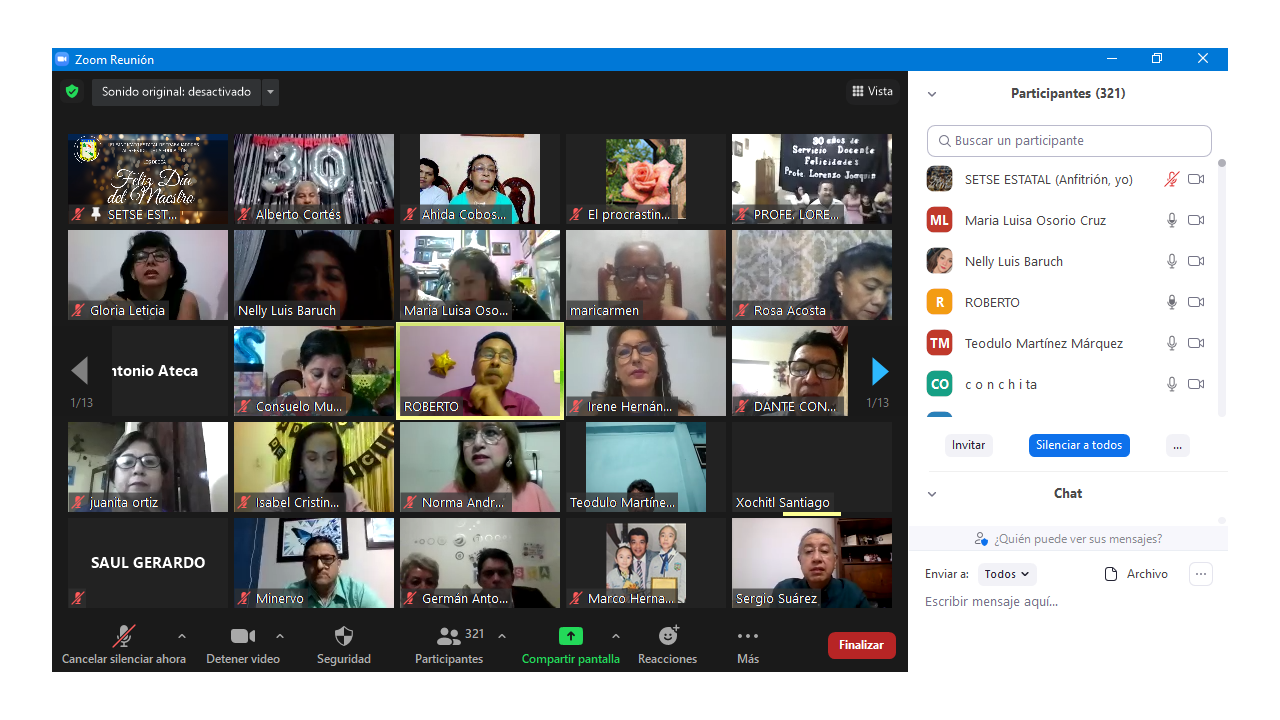Click the green encryption shield icon
Screen dimensions: 1280x720
click(x=72, y=91)
